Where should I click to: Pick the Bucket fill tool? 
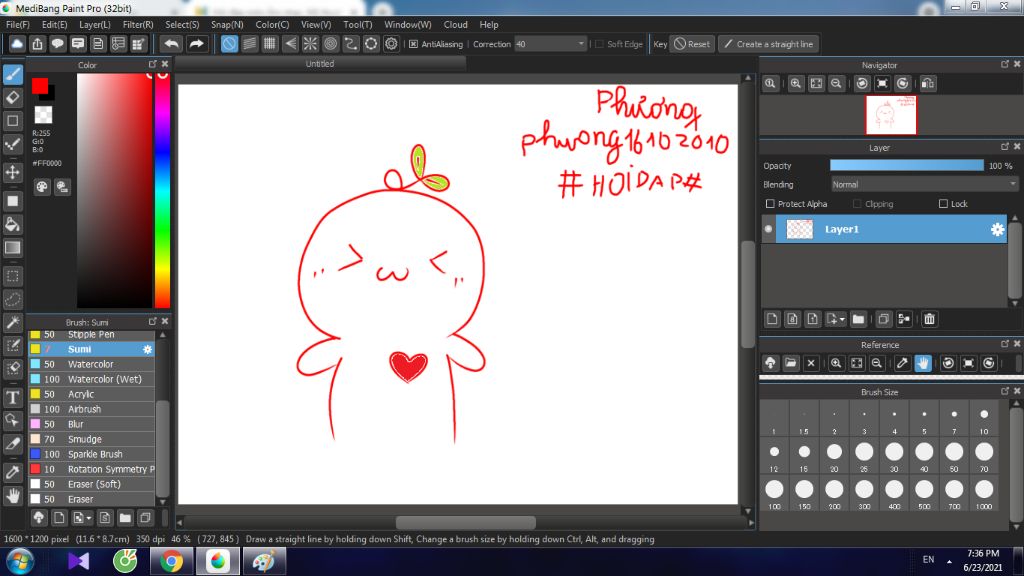coord(12,225)
